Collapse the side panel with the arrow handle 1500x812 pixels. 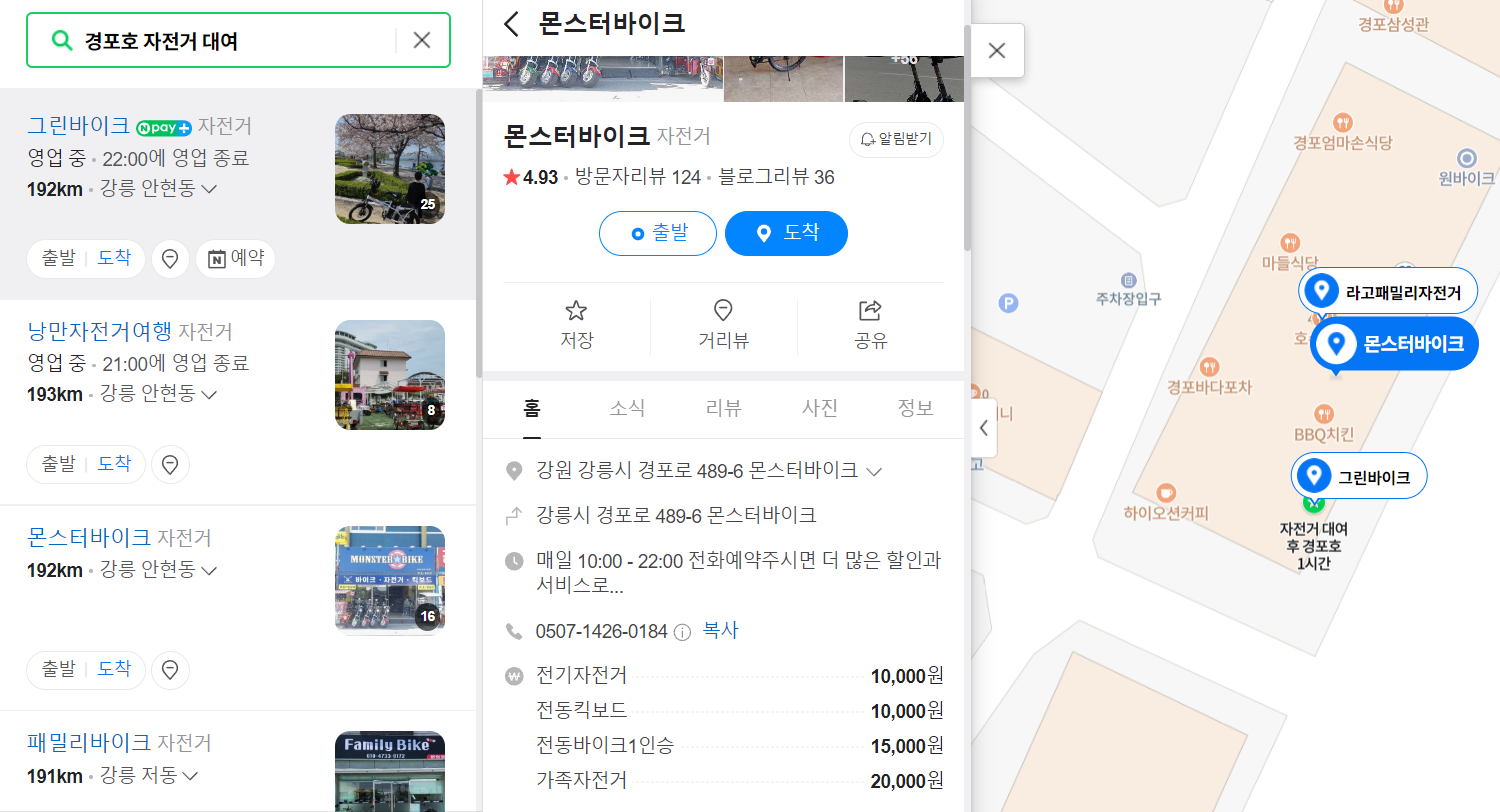click(x=984, y=428)
